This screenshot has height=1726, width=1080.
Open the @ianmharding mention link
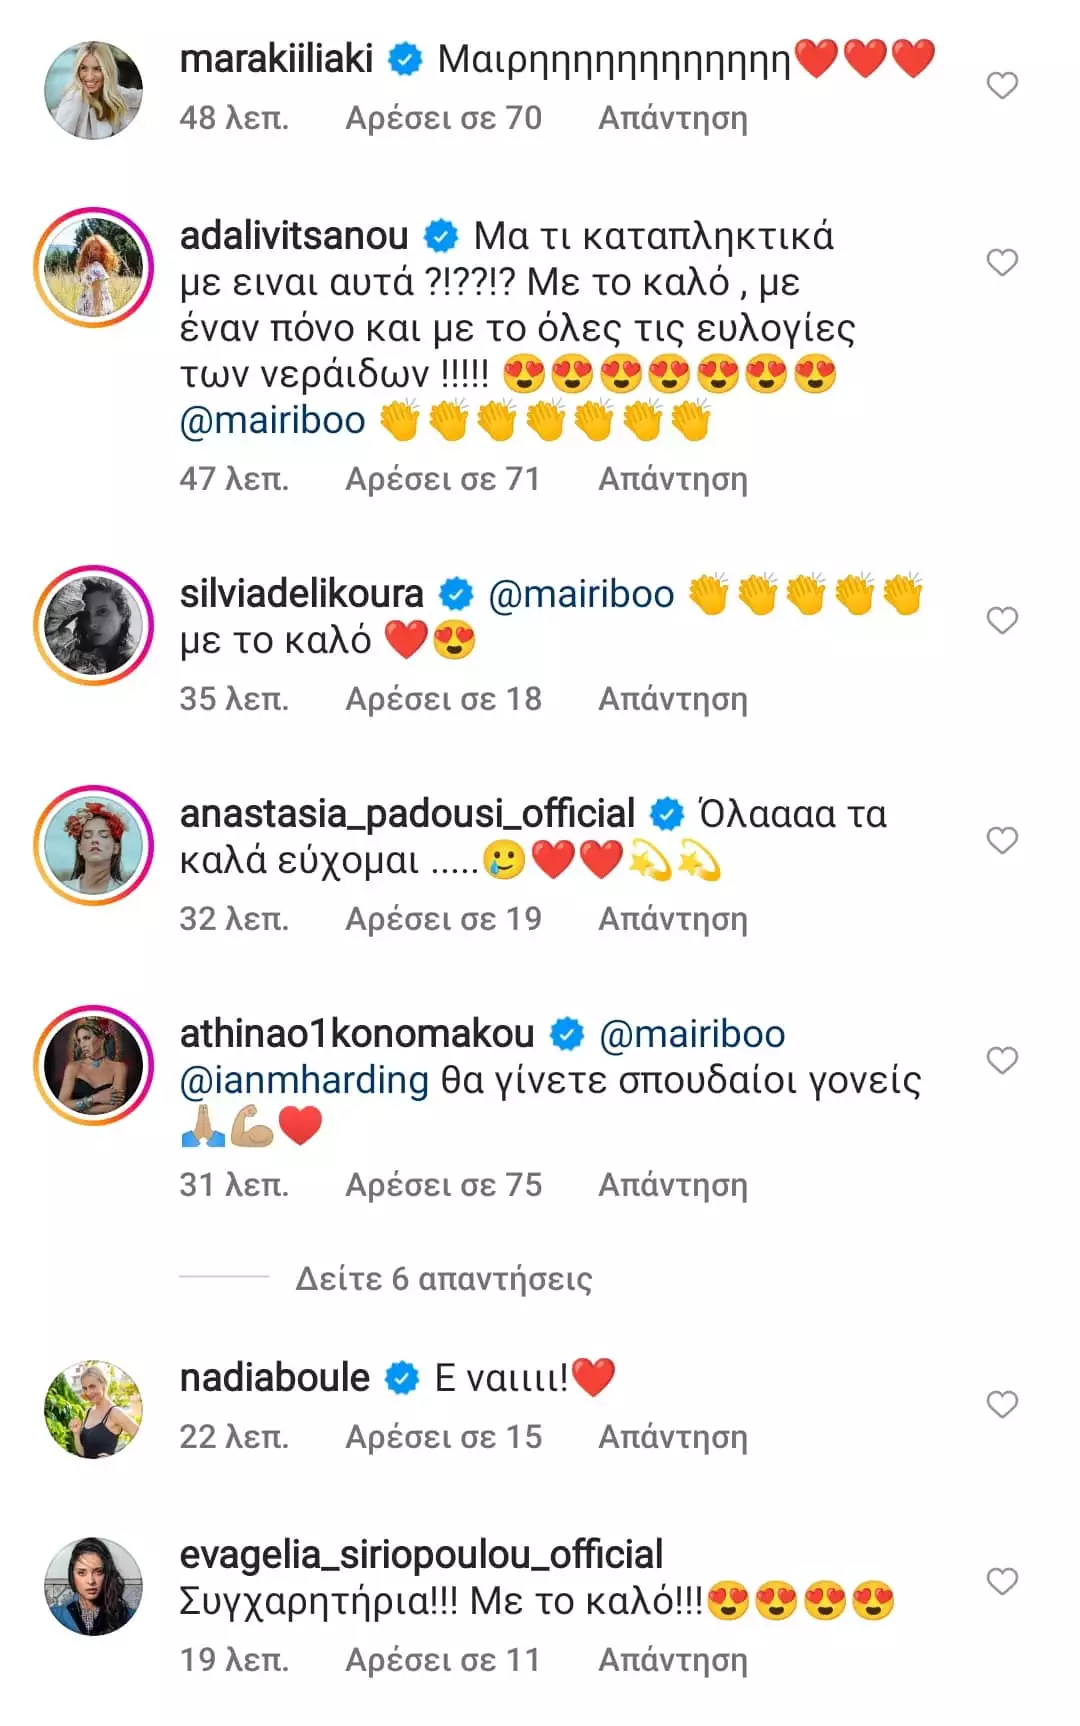point(304,1081)
